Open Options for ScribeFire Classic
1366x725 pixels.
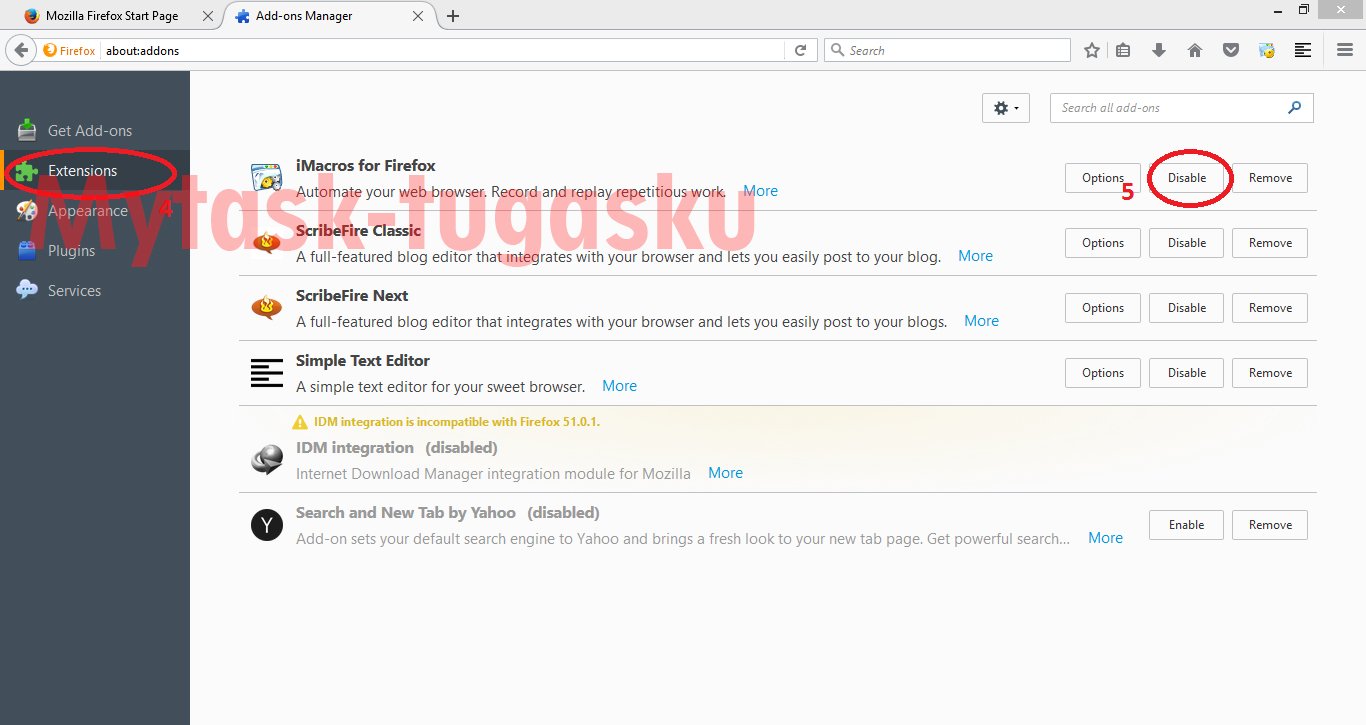(1103, 243)
